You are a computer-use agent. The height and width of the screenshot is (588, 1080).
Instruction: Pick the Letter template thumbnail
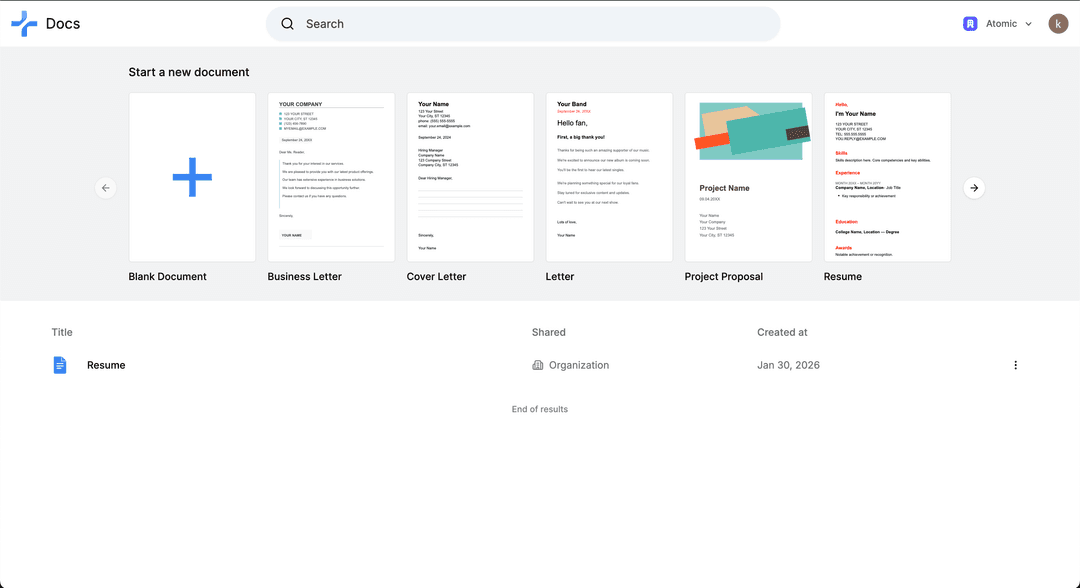(609, 177)
